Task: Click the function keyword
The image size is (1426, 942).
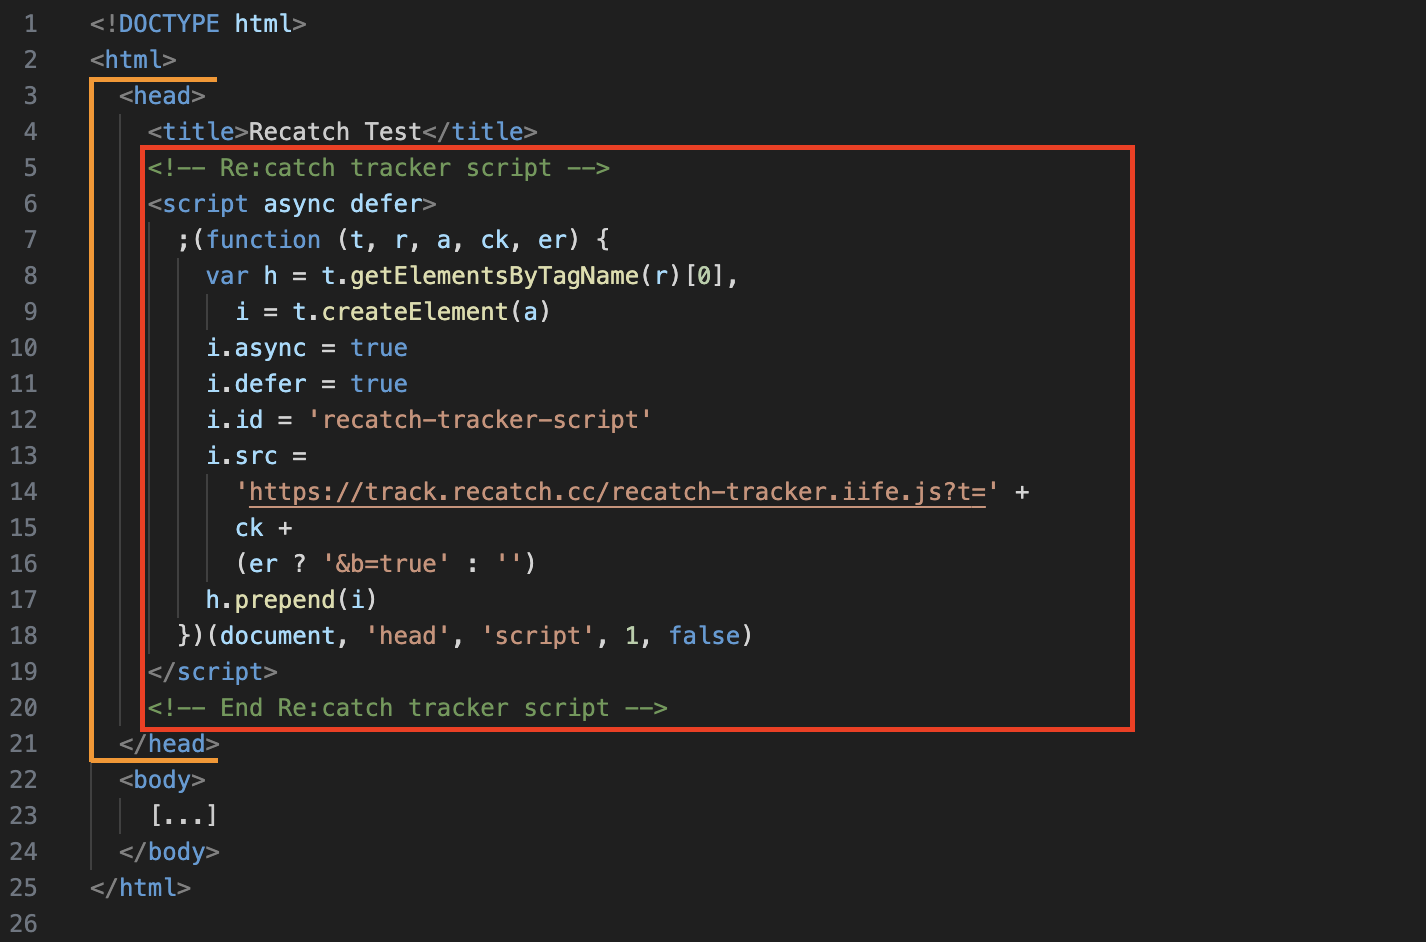Action: click(263, 240)
